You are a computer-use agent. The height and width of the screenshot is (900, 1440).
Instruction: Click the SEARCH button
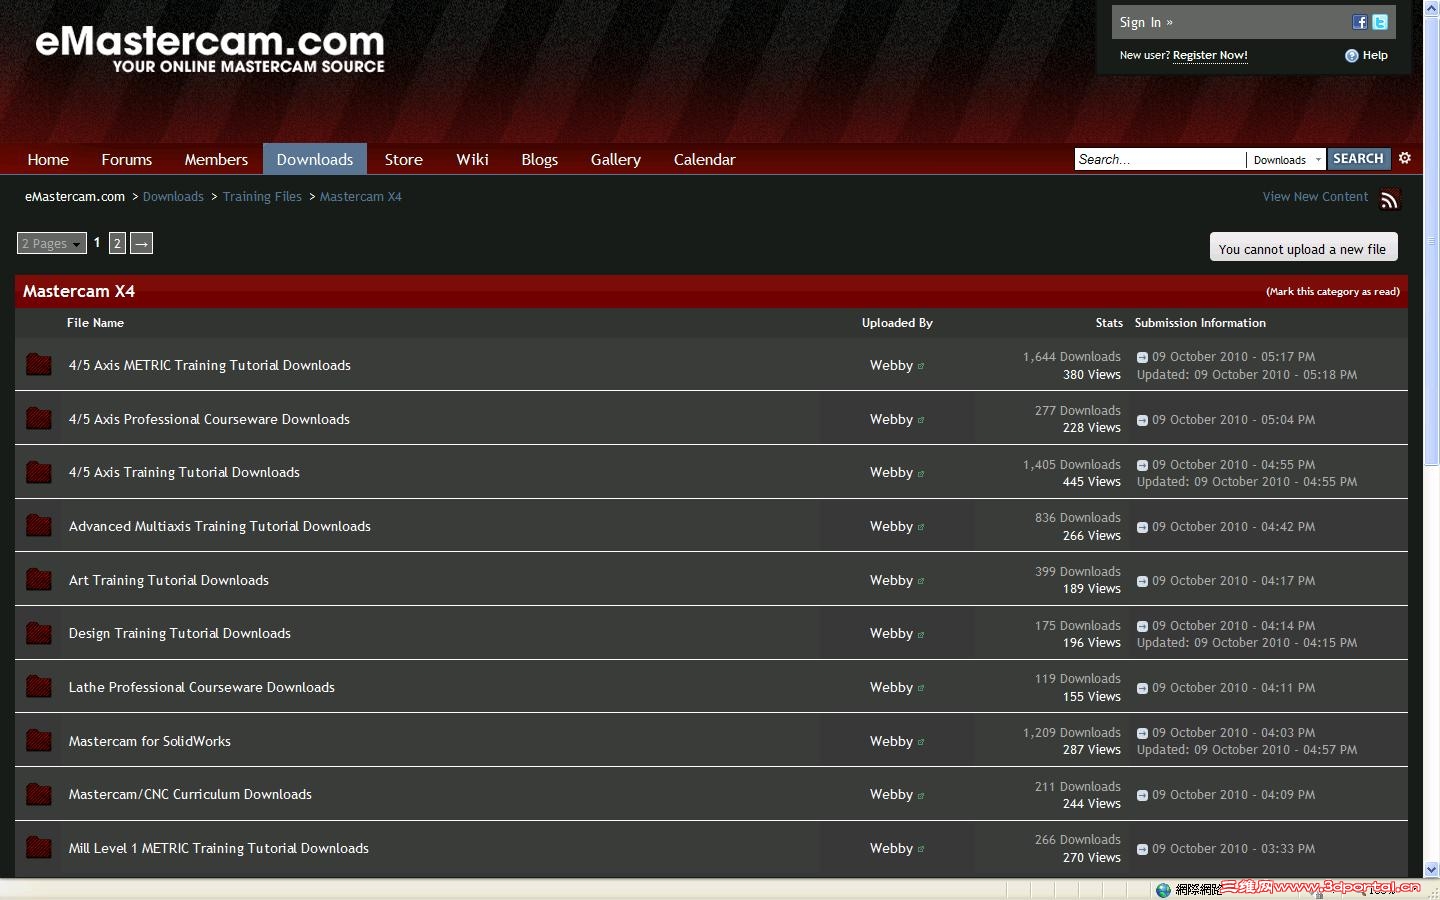(x=1358, y=159)
